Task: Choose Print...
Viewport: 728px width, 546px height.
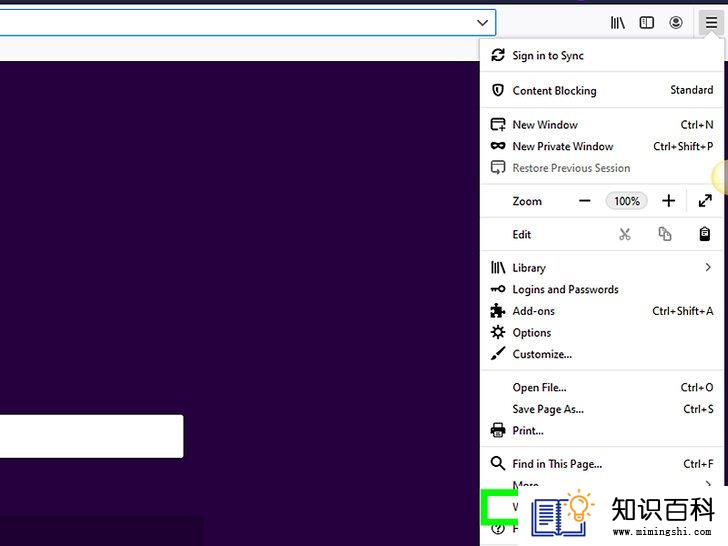Action: tap(602, 430)
